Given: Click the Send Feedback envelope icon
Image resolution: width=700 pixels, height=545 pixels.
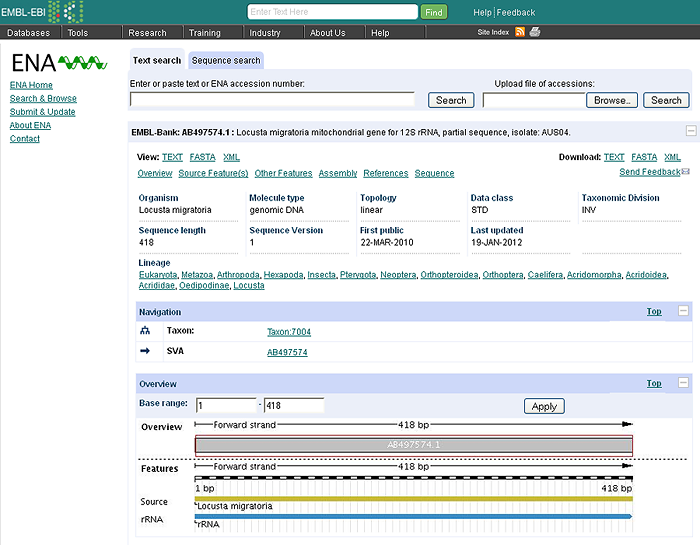Looking at the screenshot, I should coord(686,172).
